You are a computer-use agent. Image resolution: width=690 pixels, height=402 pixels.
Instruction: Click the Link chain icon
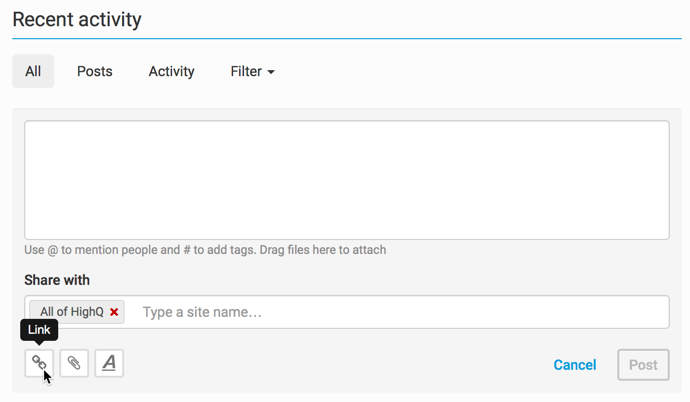point(39,363)
